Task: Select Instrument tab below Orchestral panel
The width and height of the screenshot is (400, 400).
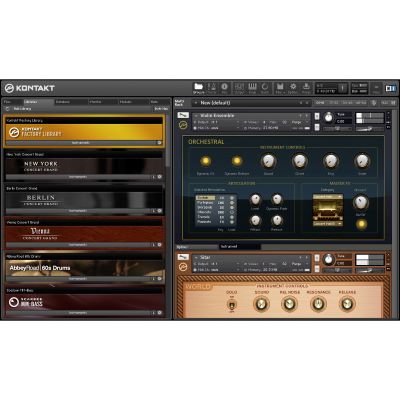Action: 239,246
